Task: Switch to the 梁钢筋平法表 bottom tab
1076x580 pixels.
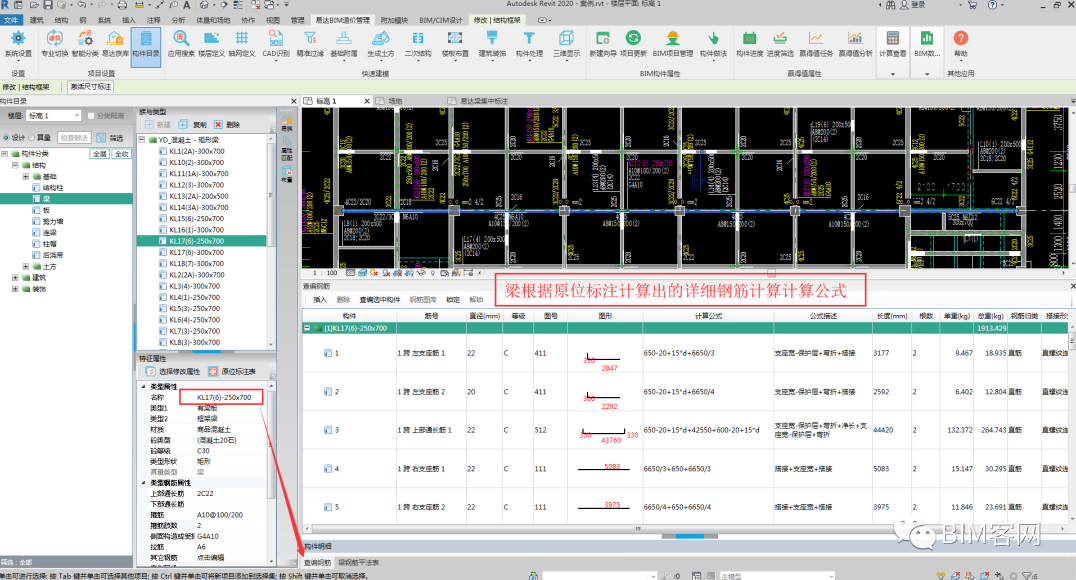Action: pyautogui.click(x=359, y=563)
